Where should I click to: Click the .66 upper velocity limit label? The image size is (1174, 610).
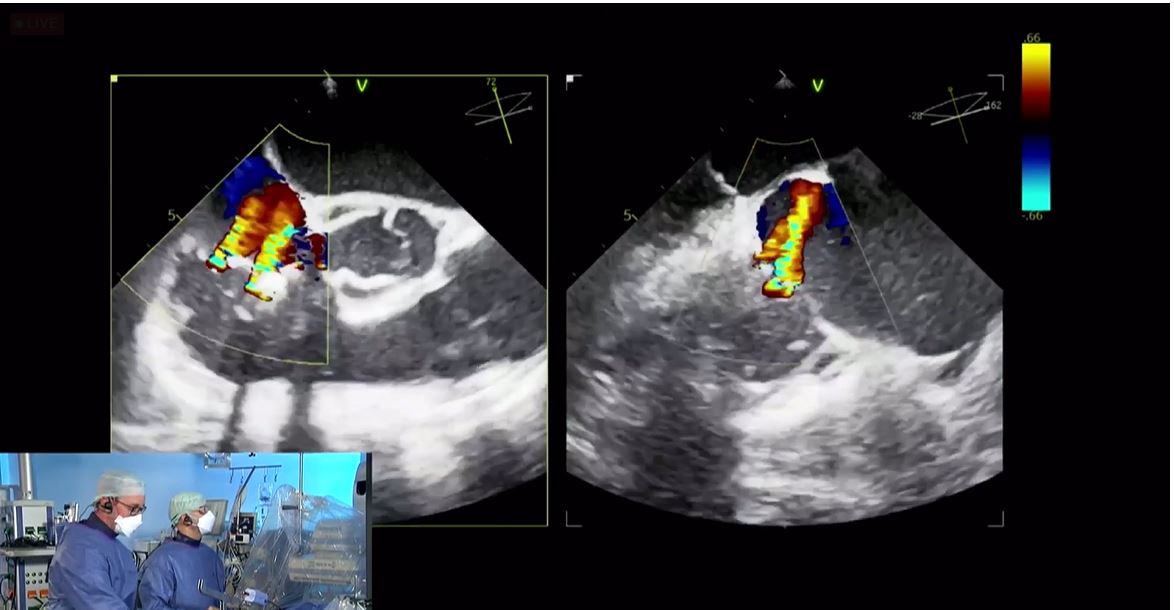tap(1032, 37)
